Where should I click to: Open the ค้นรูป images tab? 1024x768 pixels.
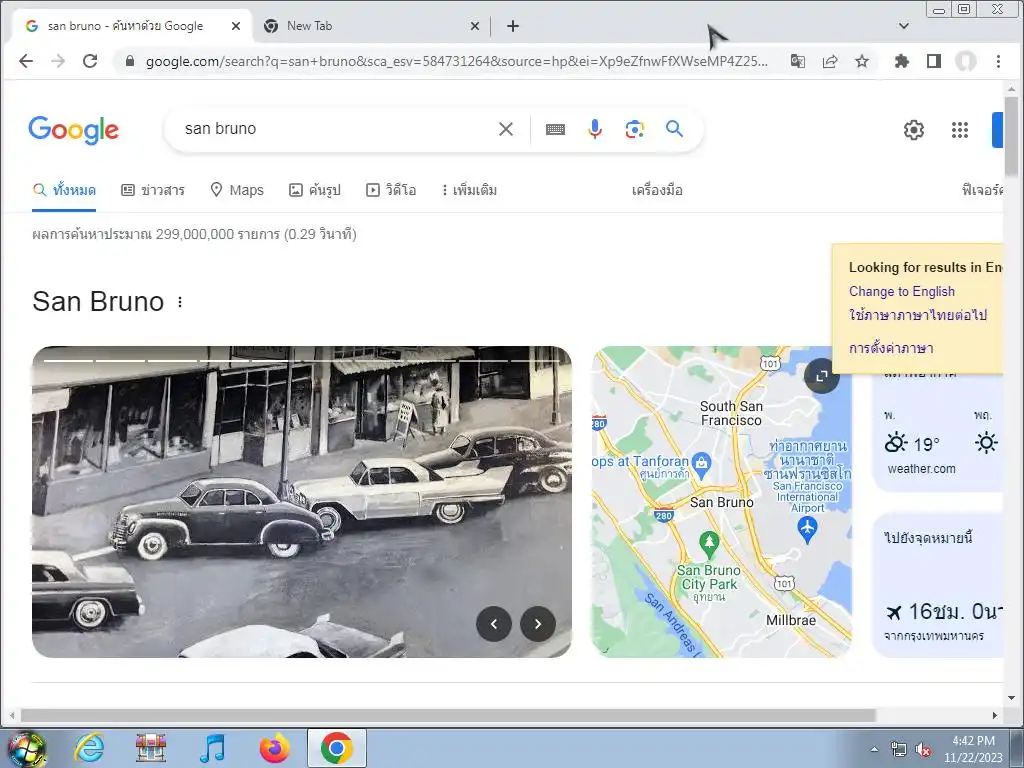click(x=315, y=190)
